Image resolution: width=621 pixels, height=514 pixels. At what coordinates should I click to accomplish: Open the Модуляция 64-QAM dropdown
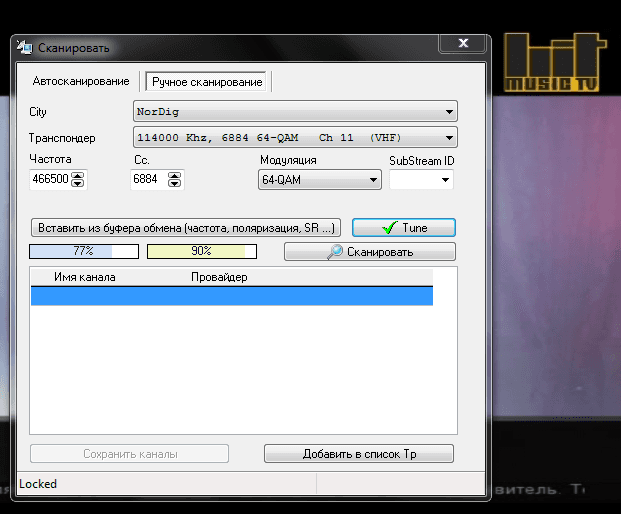click(x=320, y=180)
